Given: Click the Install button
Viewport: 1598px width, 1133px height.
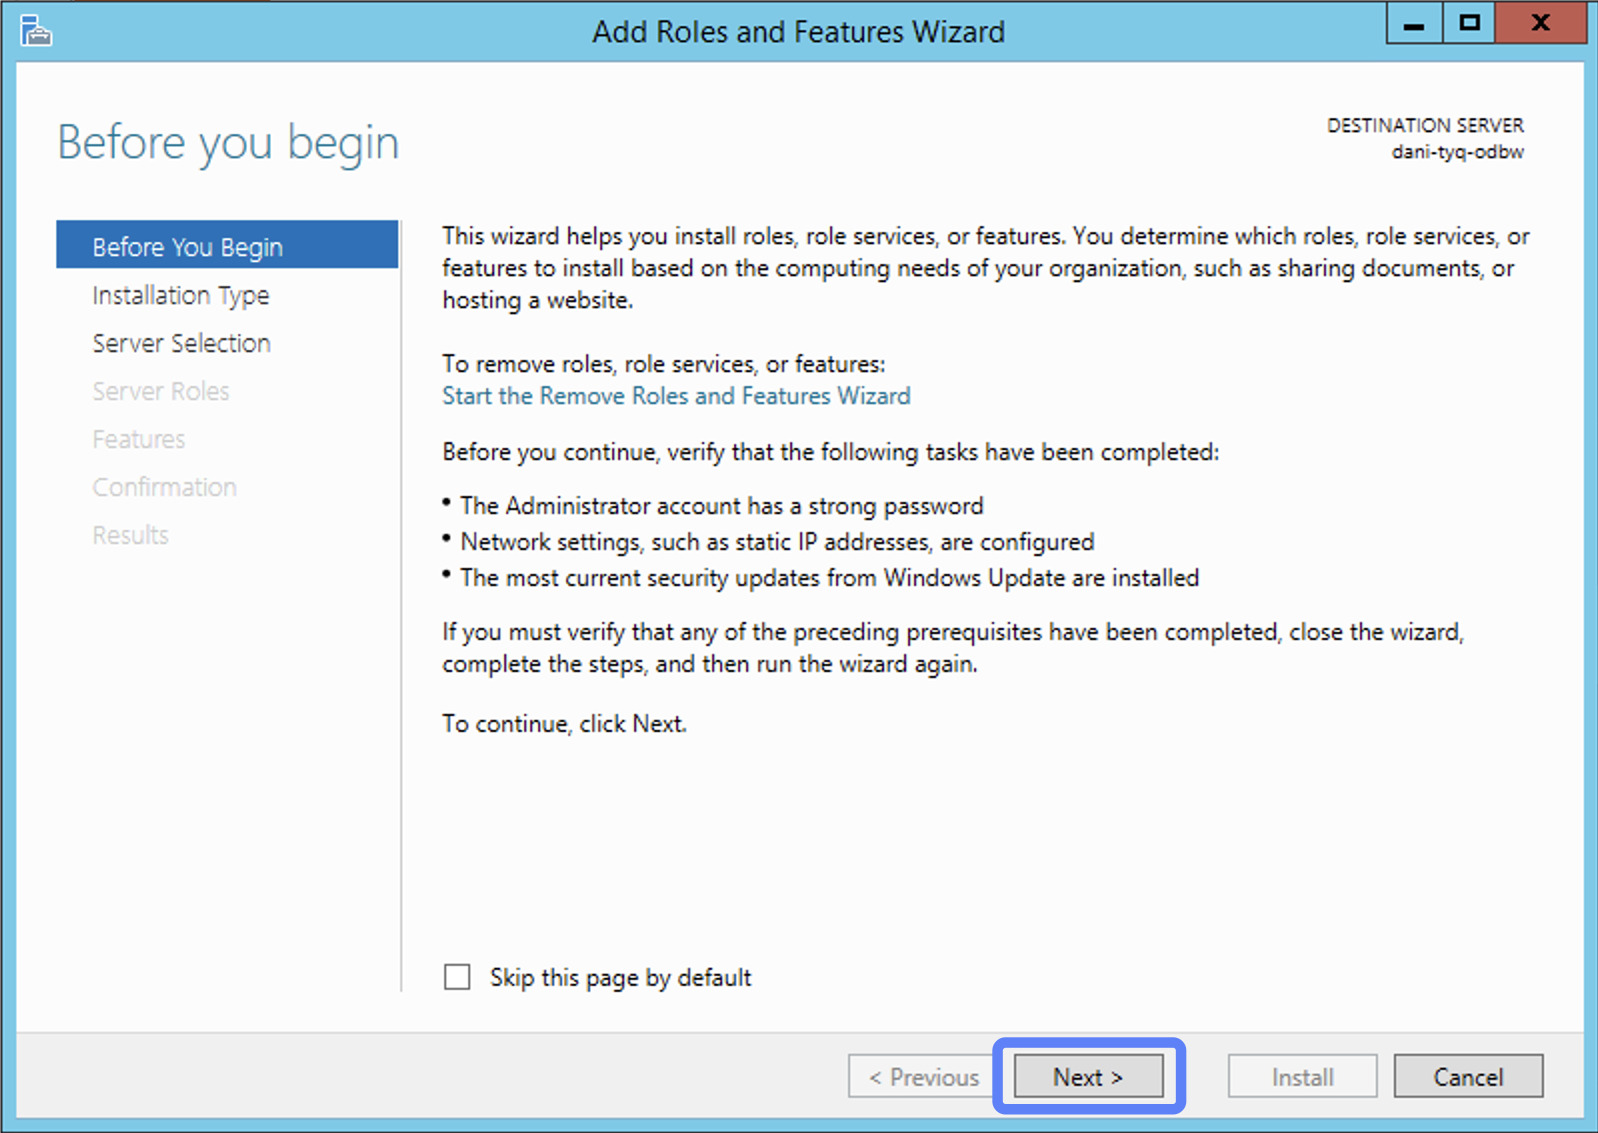Looking at the screenshot, I should pyautogui.click(x=1302, y=1077).
